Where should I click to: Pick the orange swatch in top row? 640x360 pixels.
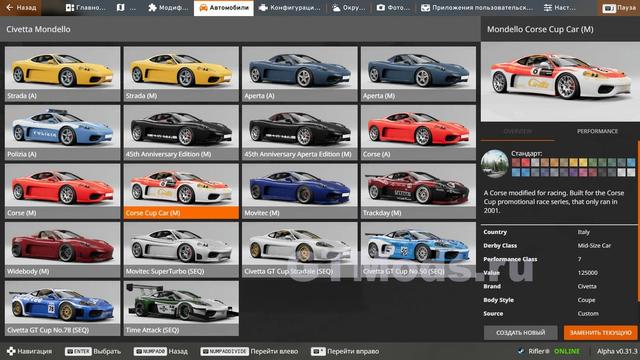tap(554, 162)
